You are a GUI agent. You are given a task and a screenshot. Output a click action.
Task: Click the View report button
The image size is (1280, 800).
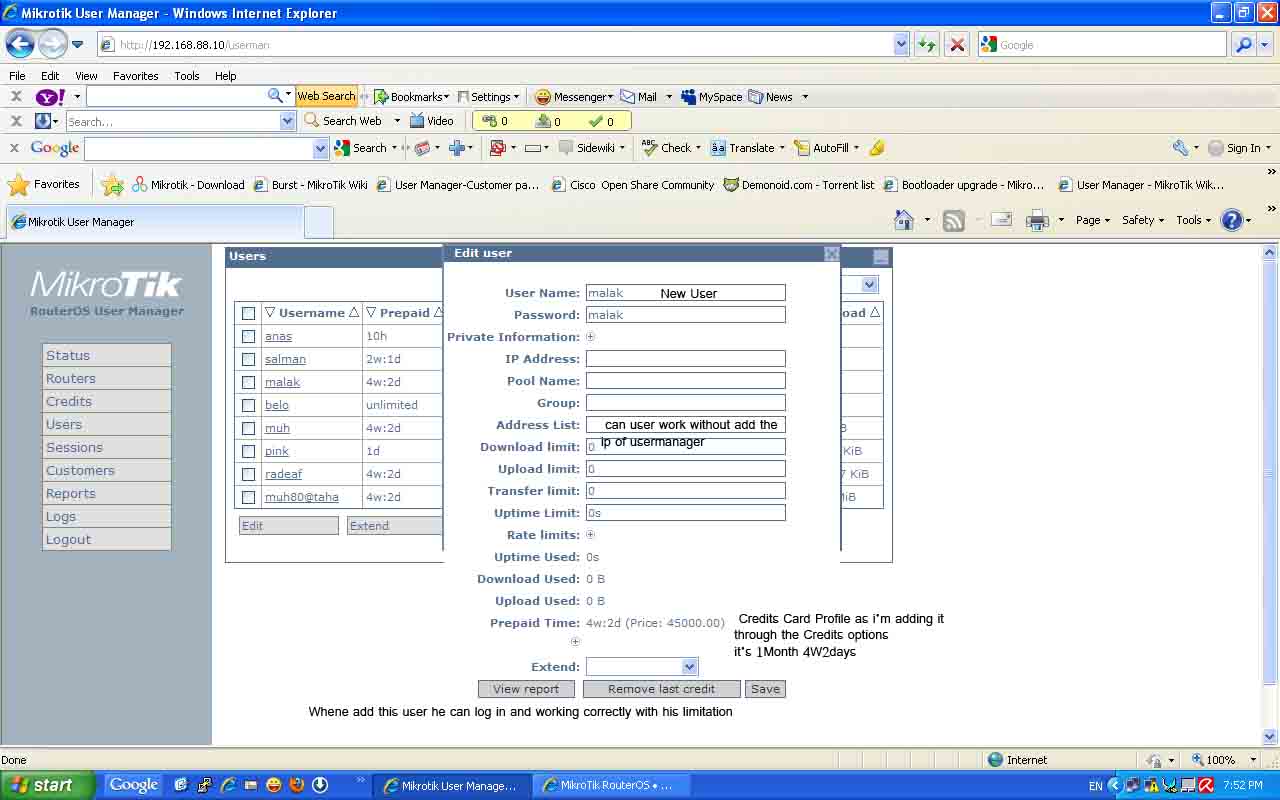[x=526, y=689]
